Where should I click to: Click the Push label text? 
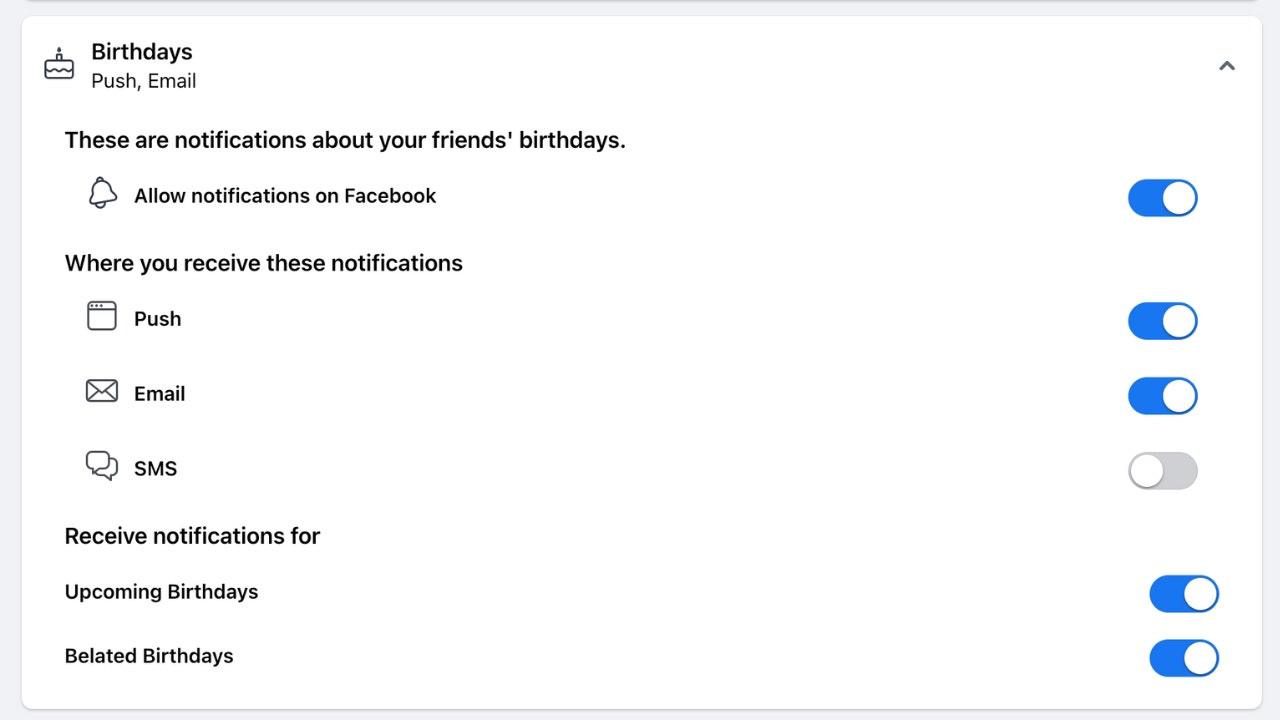tap(157, 318)
